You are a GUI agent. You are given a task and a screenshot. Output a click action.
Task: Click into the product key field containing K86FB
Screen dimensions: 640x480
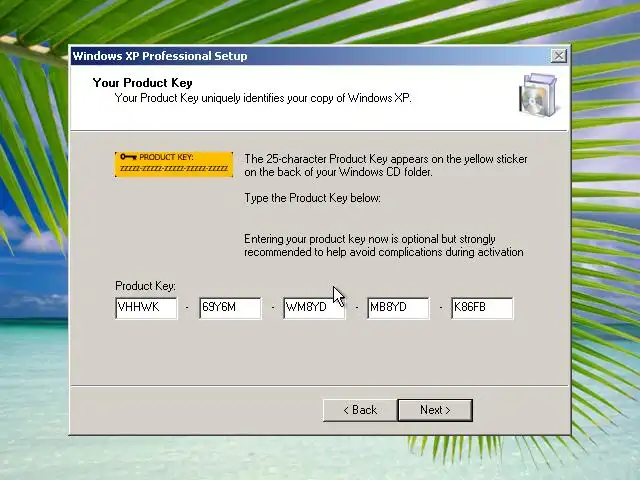[482, 308]
